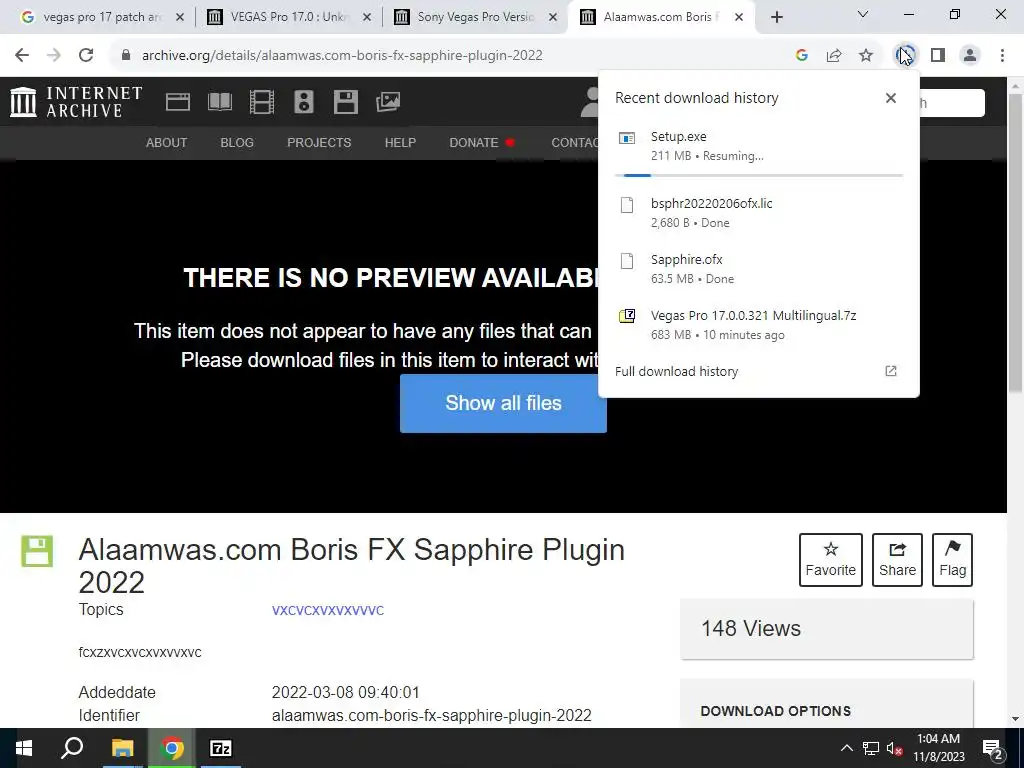Click the bsphr20220206ofx.lic download entry
This screenshot has height=768, width=1024.
tap(759, 213)
